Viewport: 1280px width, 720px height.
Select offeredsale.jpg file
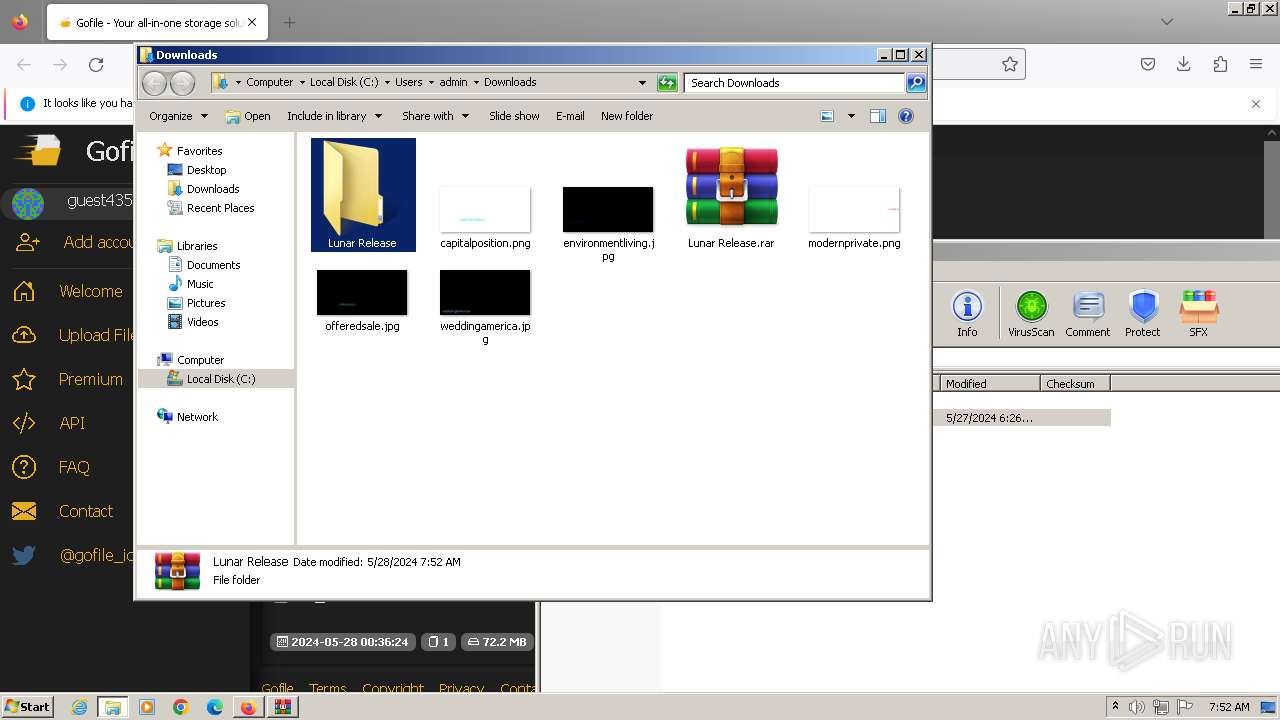point(362,300)
